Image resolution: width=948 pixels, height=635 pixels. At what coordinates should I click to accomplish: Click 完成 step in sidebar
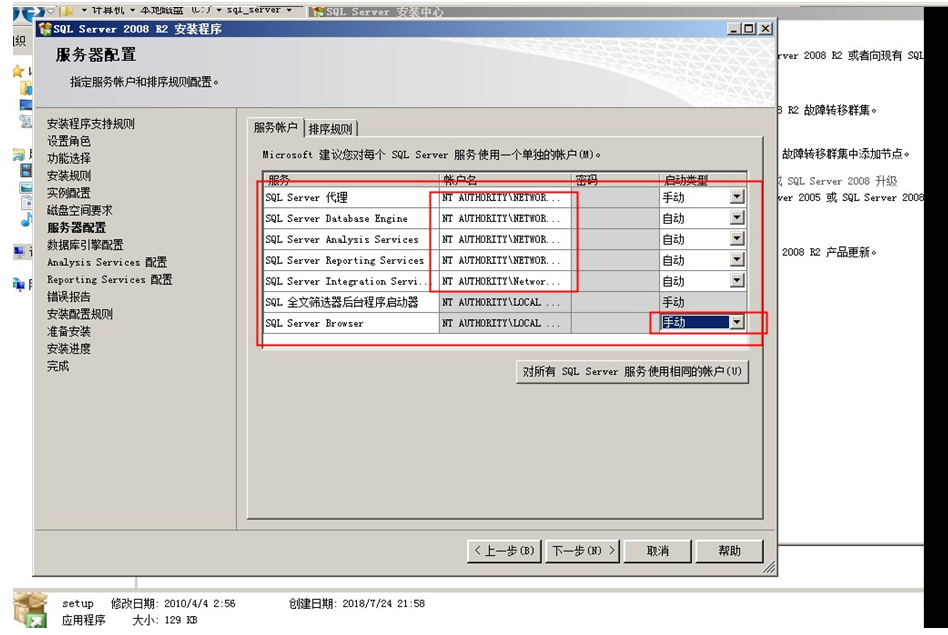[58, 366]
